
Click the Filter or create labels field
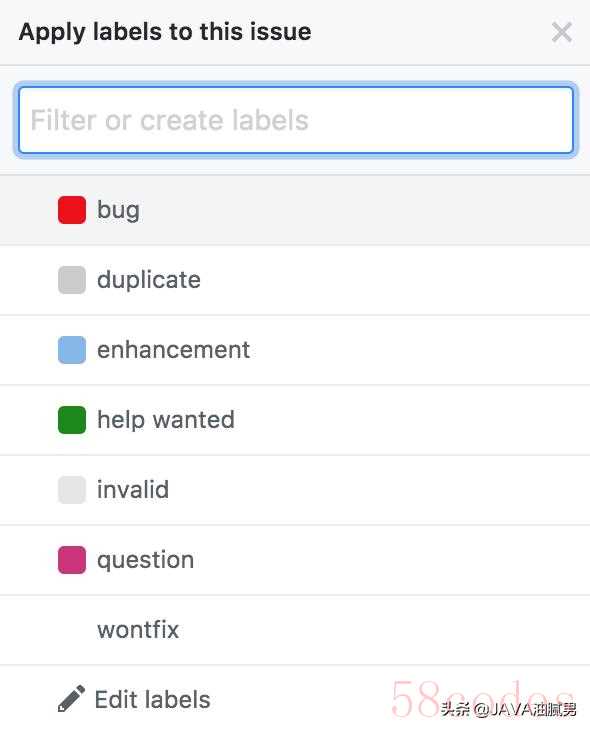coord(296,120)
